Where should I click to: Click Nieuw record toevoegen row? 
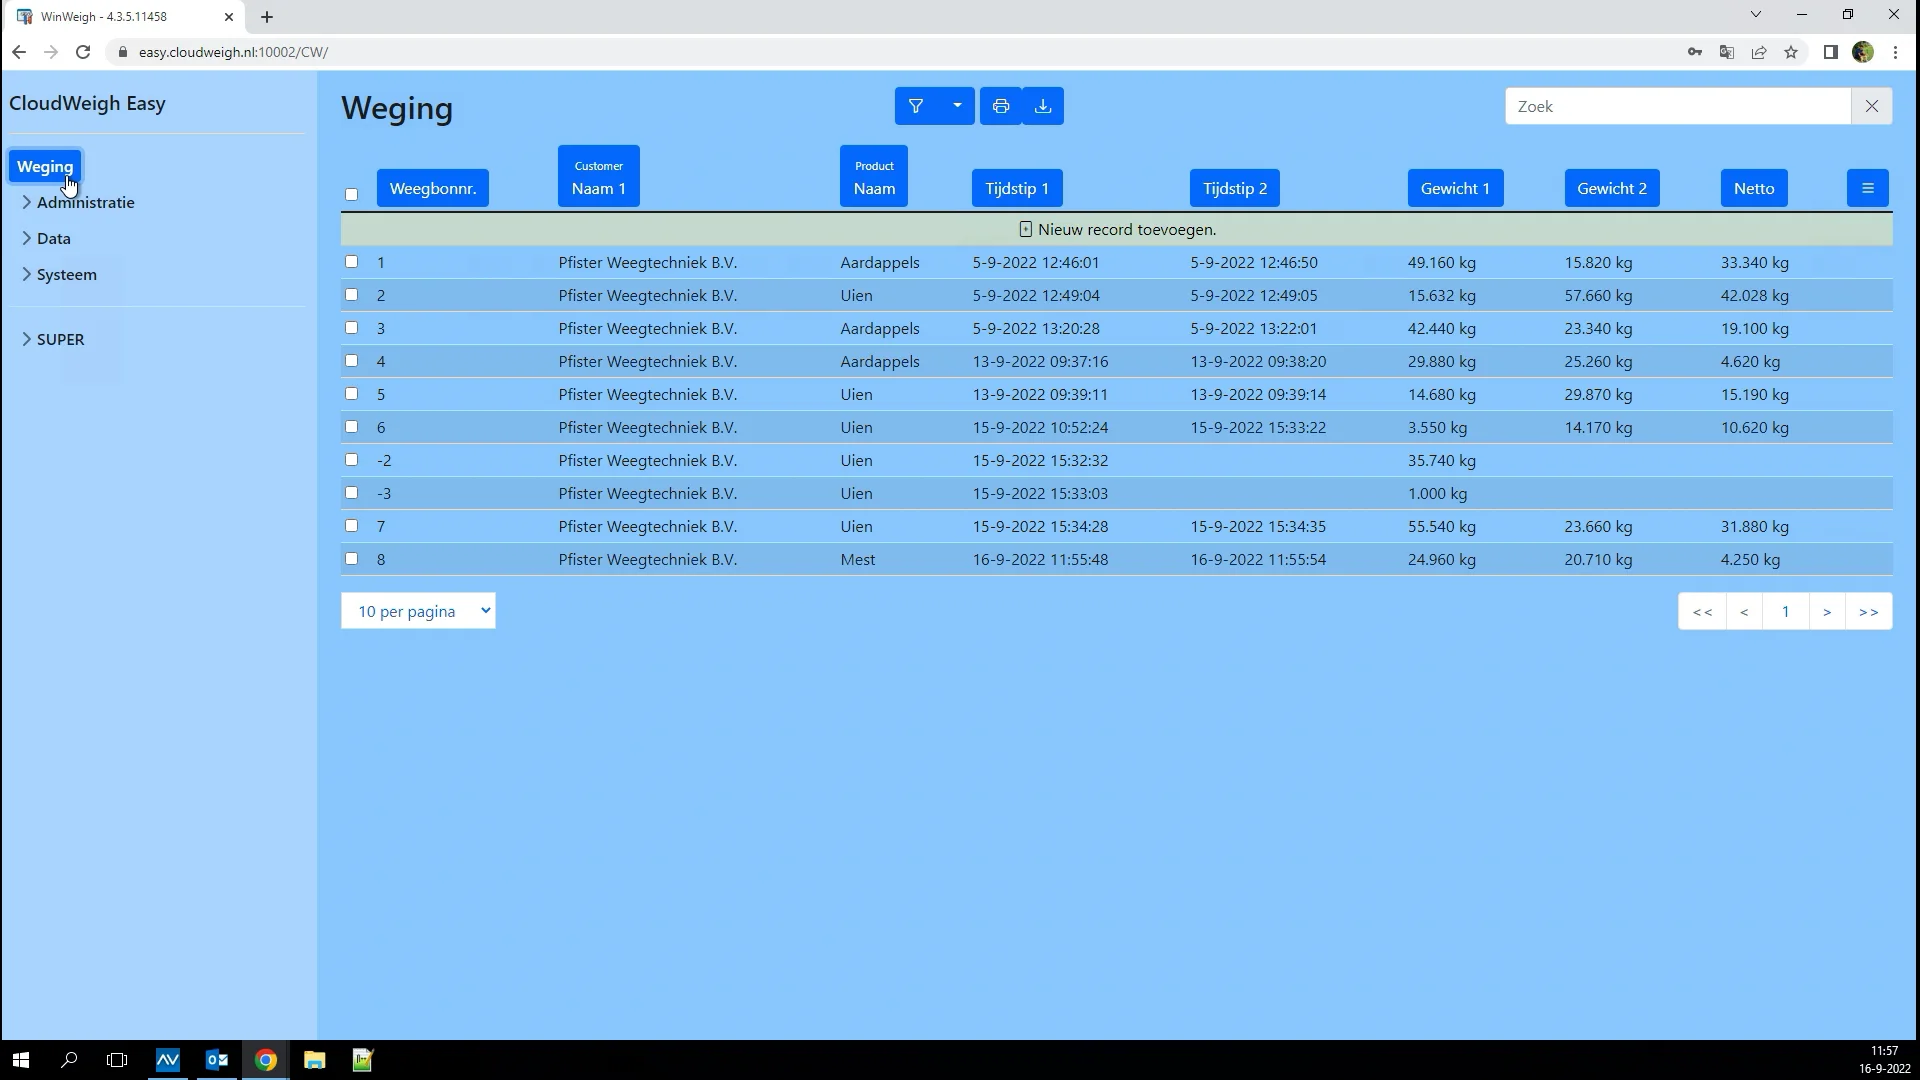tap(1116, 229)
